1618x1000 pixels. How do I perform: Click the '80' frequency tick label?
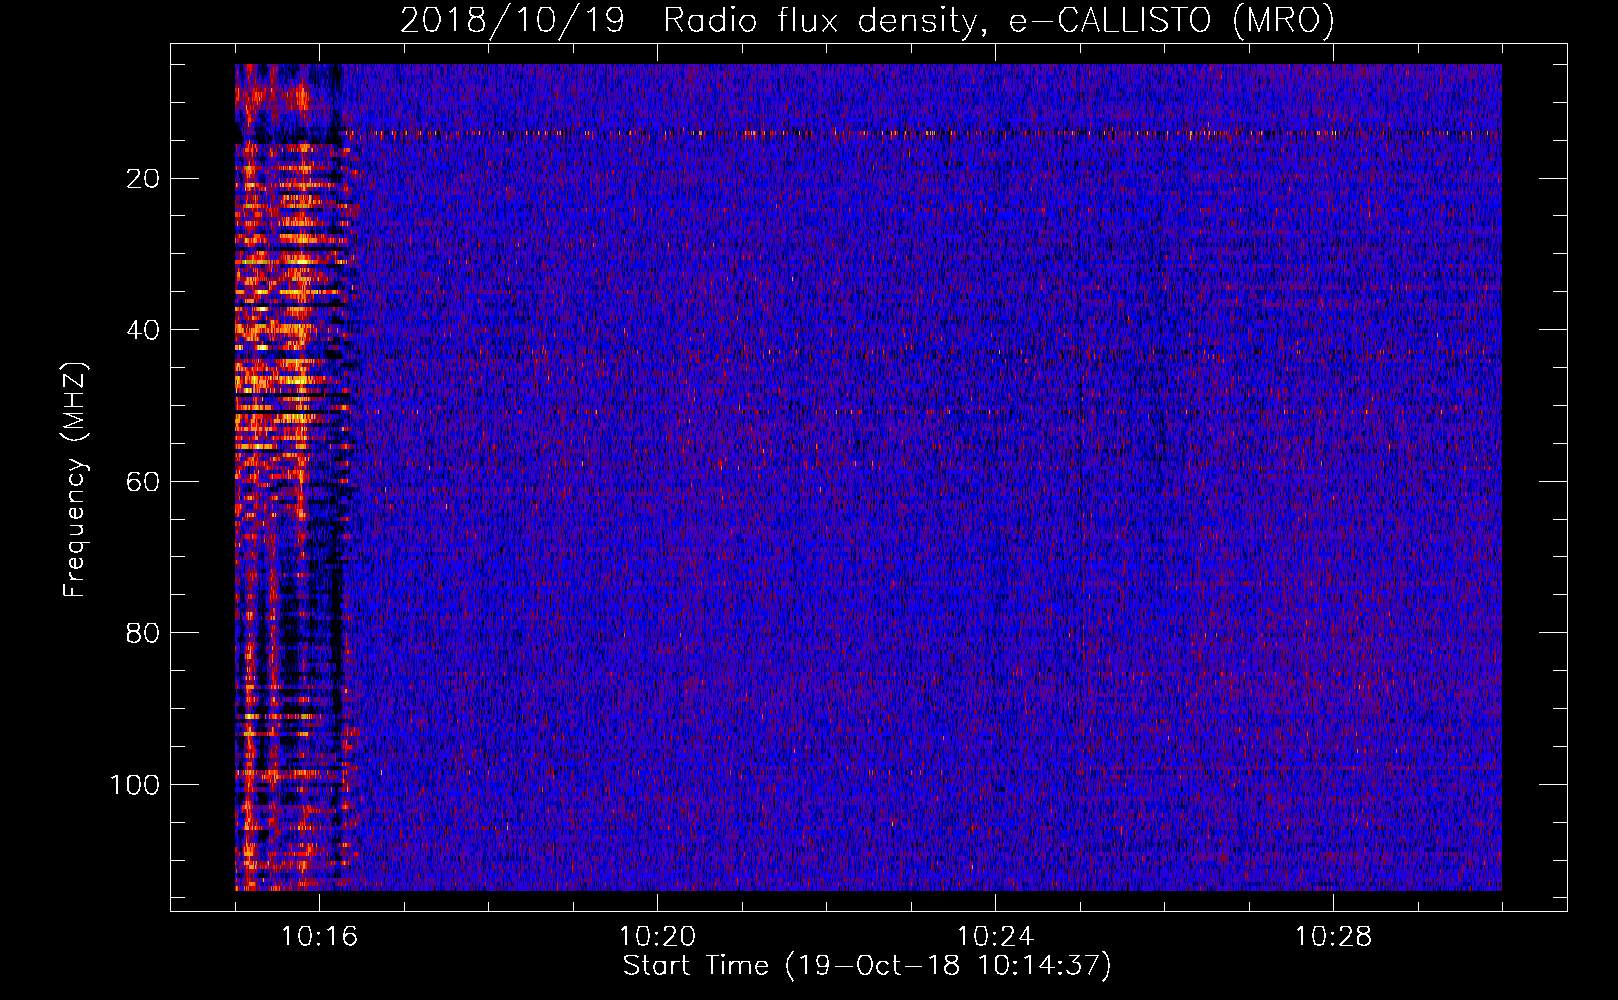click(x=144, y=633)
